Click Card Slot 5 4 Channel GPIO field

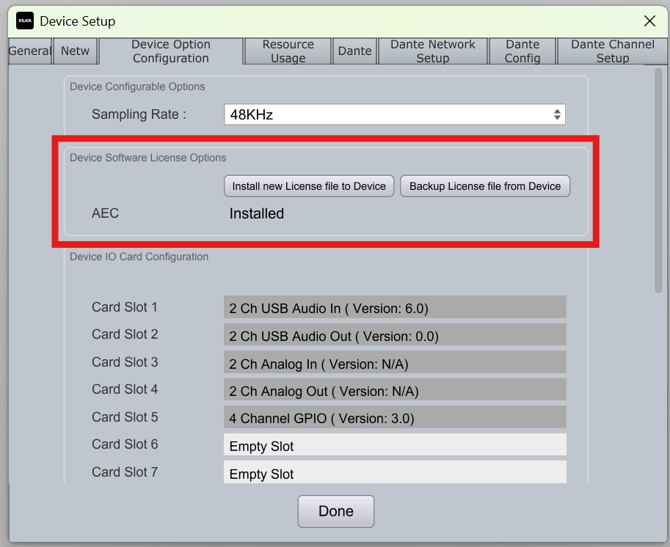[394, 418]
